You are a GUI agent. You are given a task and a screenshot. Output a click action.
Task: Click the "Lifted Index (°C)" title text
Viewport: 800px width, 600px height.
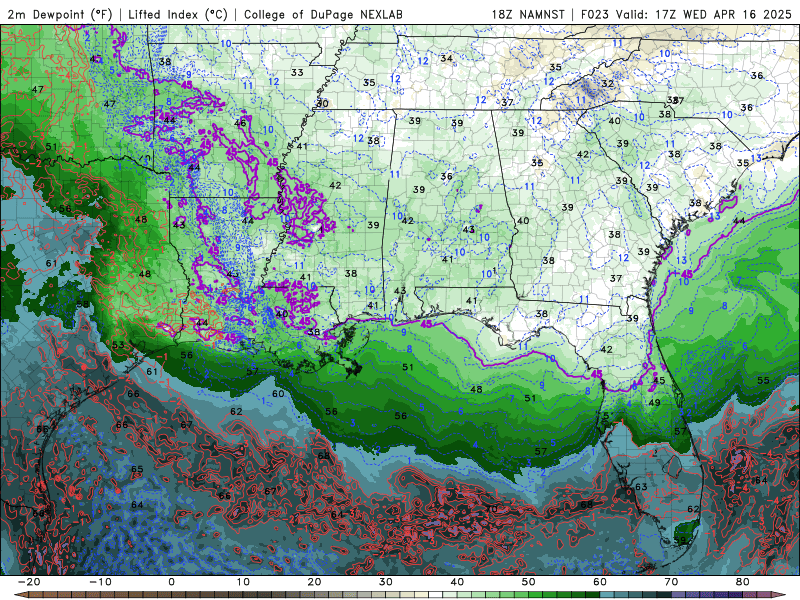tap(178, 15)
